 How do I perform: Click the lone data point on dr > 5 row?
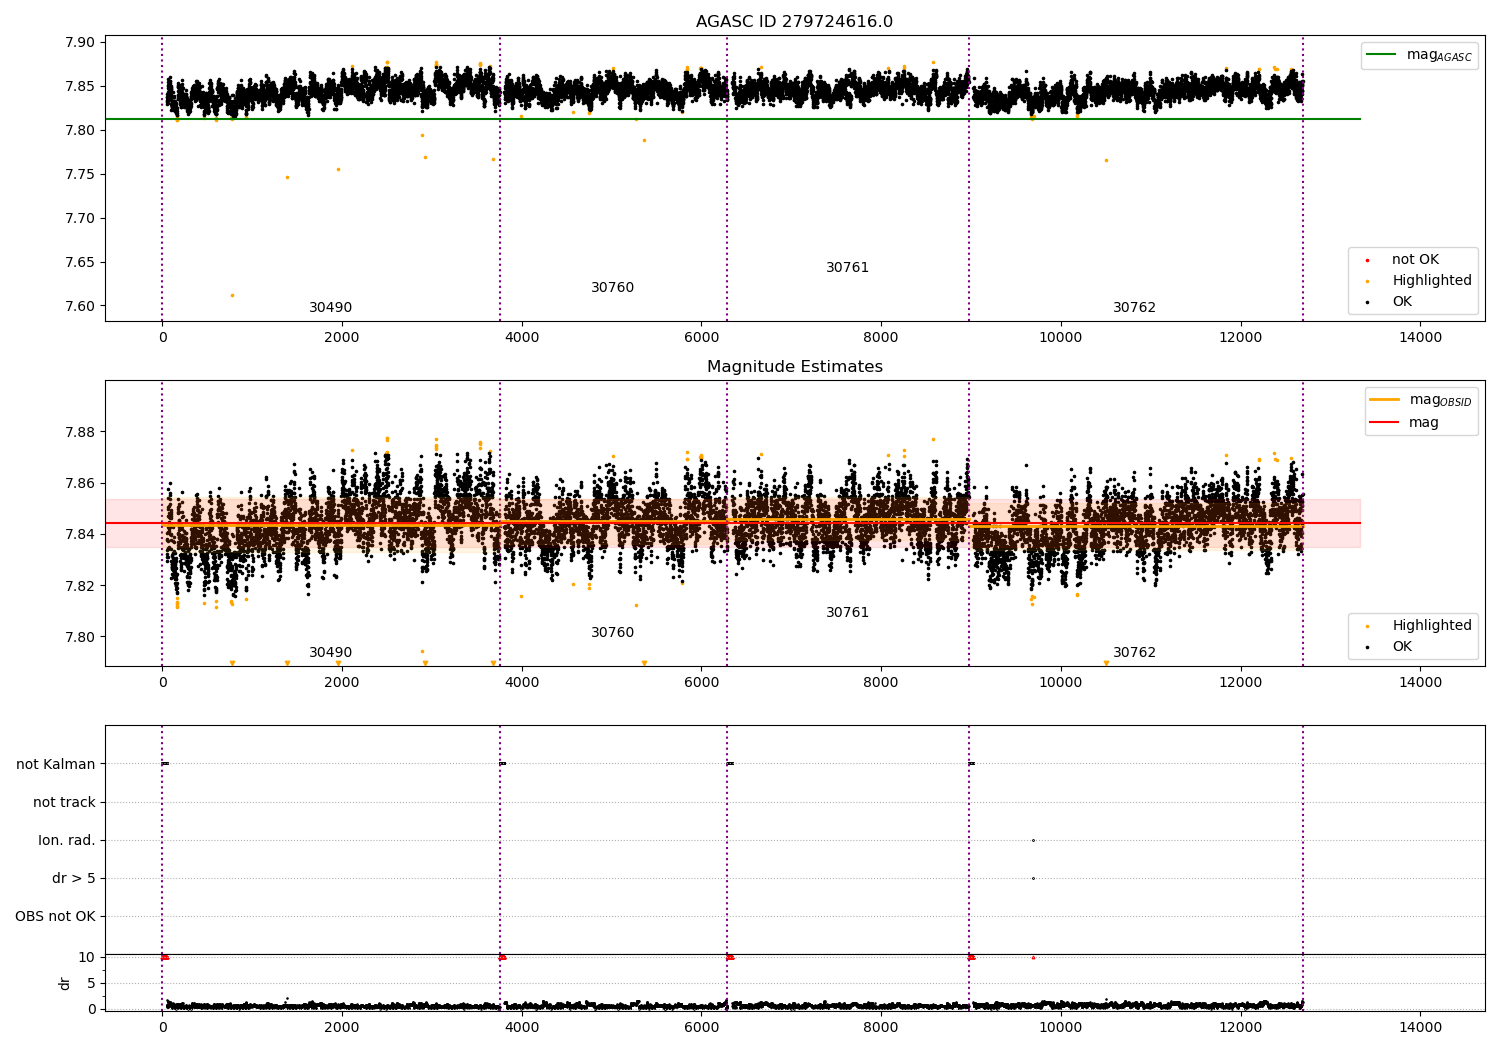tap(1033, 878)
